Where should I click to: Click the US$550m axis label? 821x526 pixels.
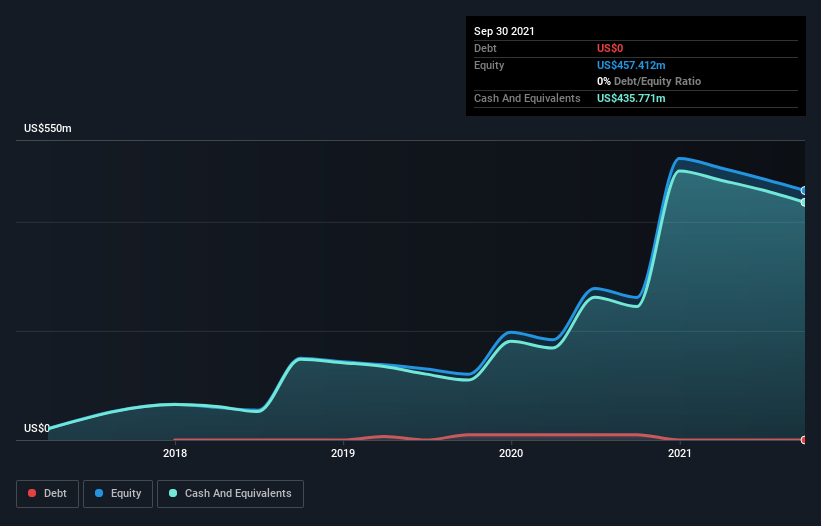pos(48,128)
